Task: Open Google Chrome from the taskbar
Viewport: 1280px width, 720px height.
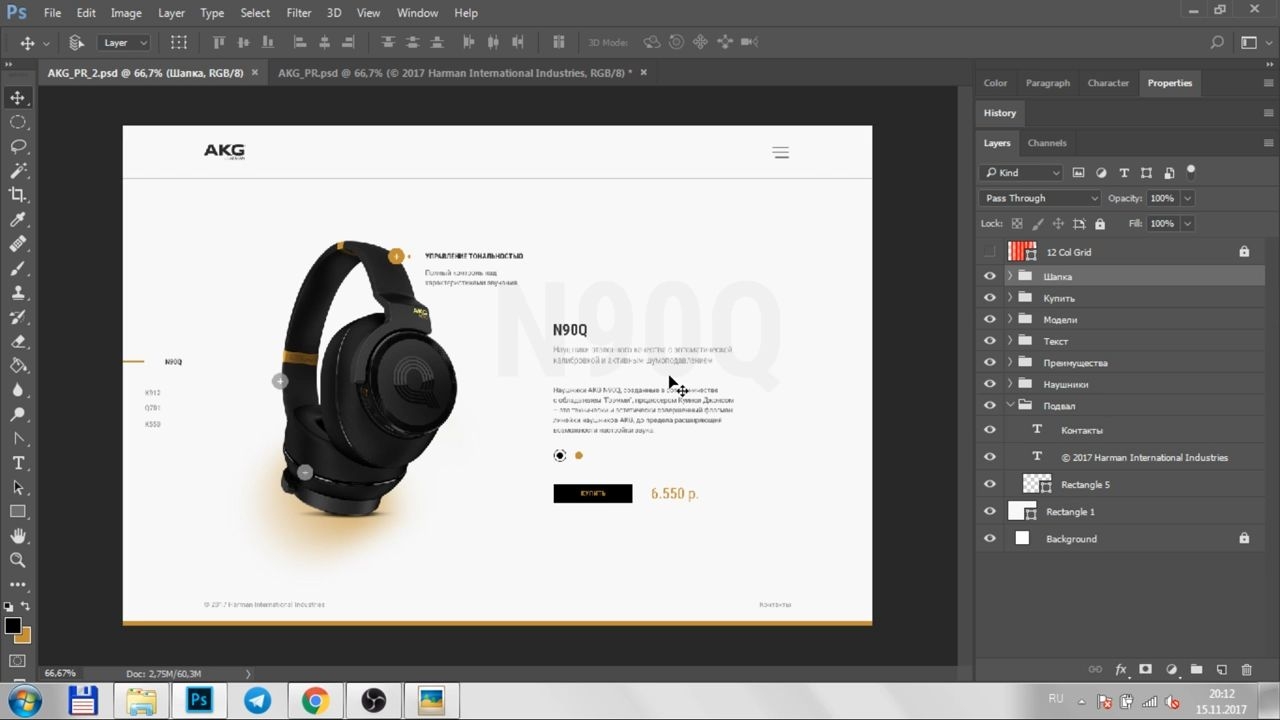Action: [x=315, y=700]
